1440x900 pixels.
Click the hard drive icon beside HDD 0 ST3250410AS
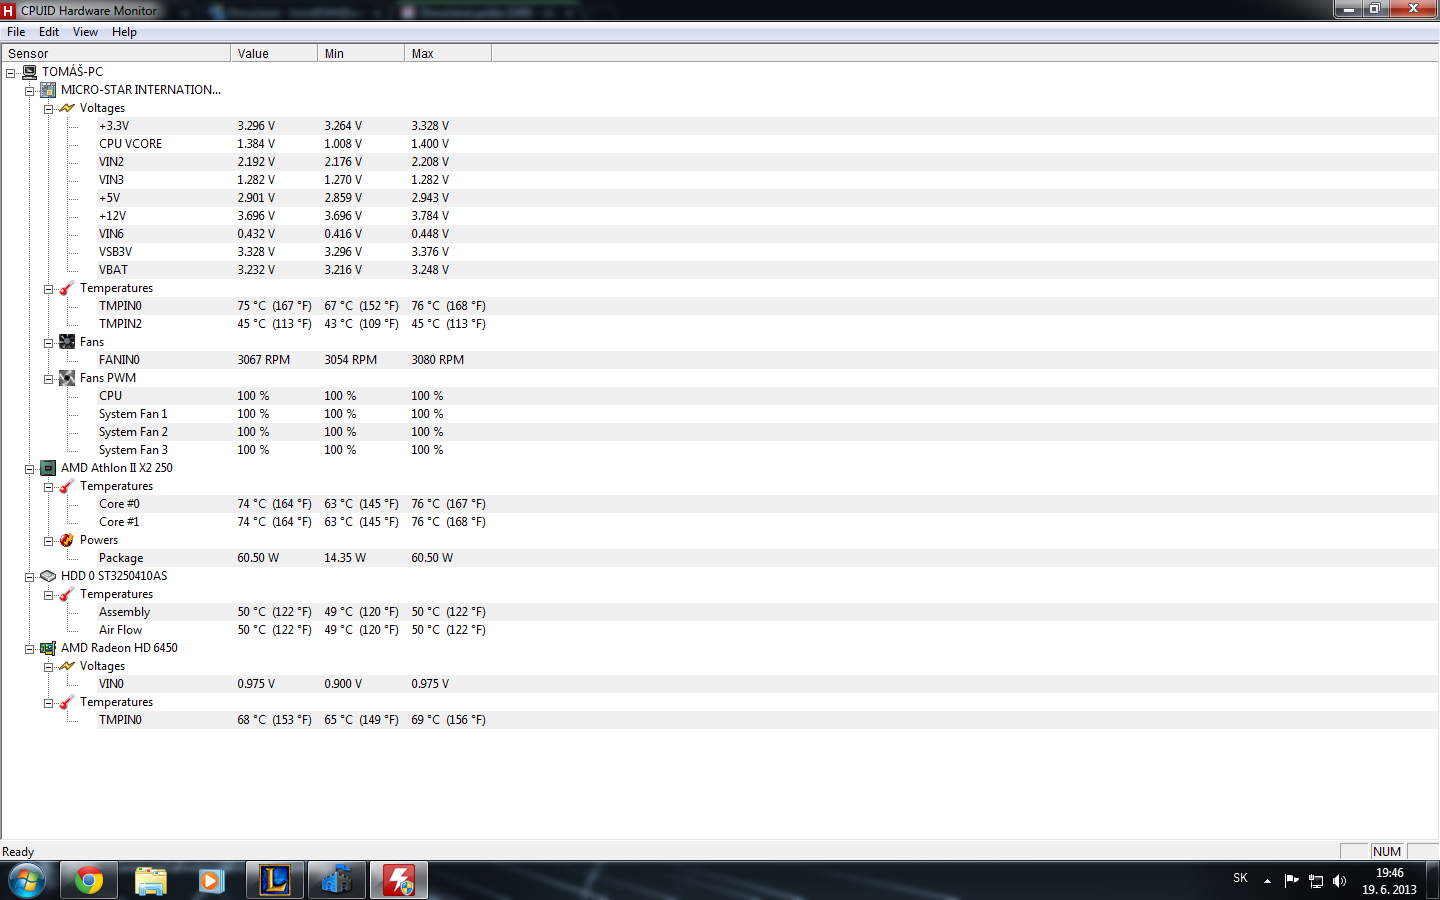(48, 576)
